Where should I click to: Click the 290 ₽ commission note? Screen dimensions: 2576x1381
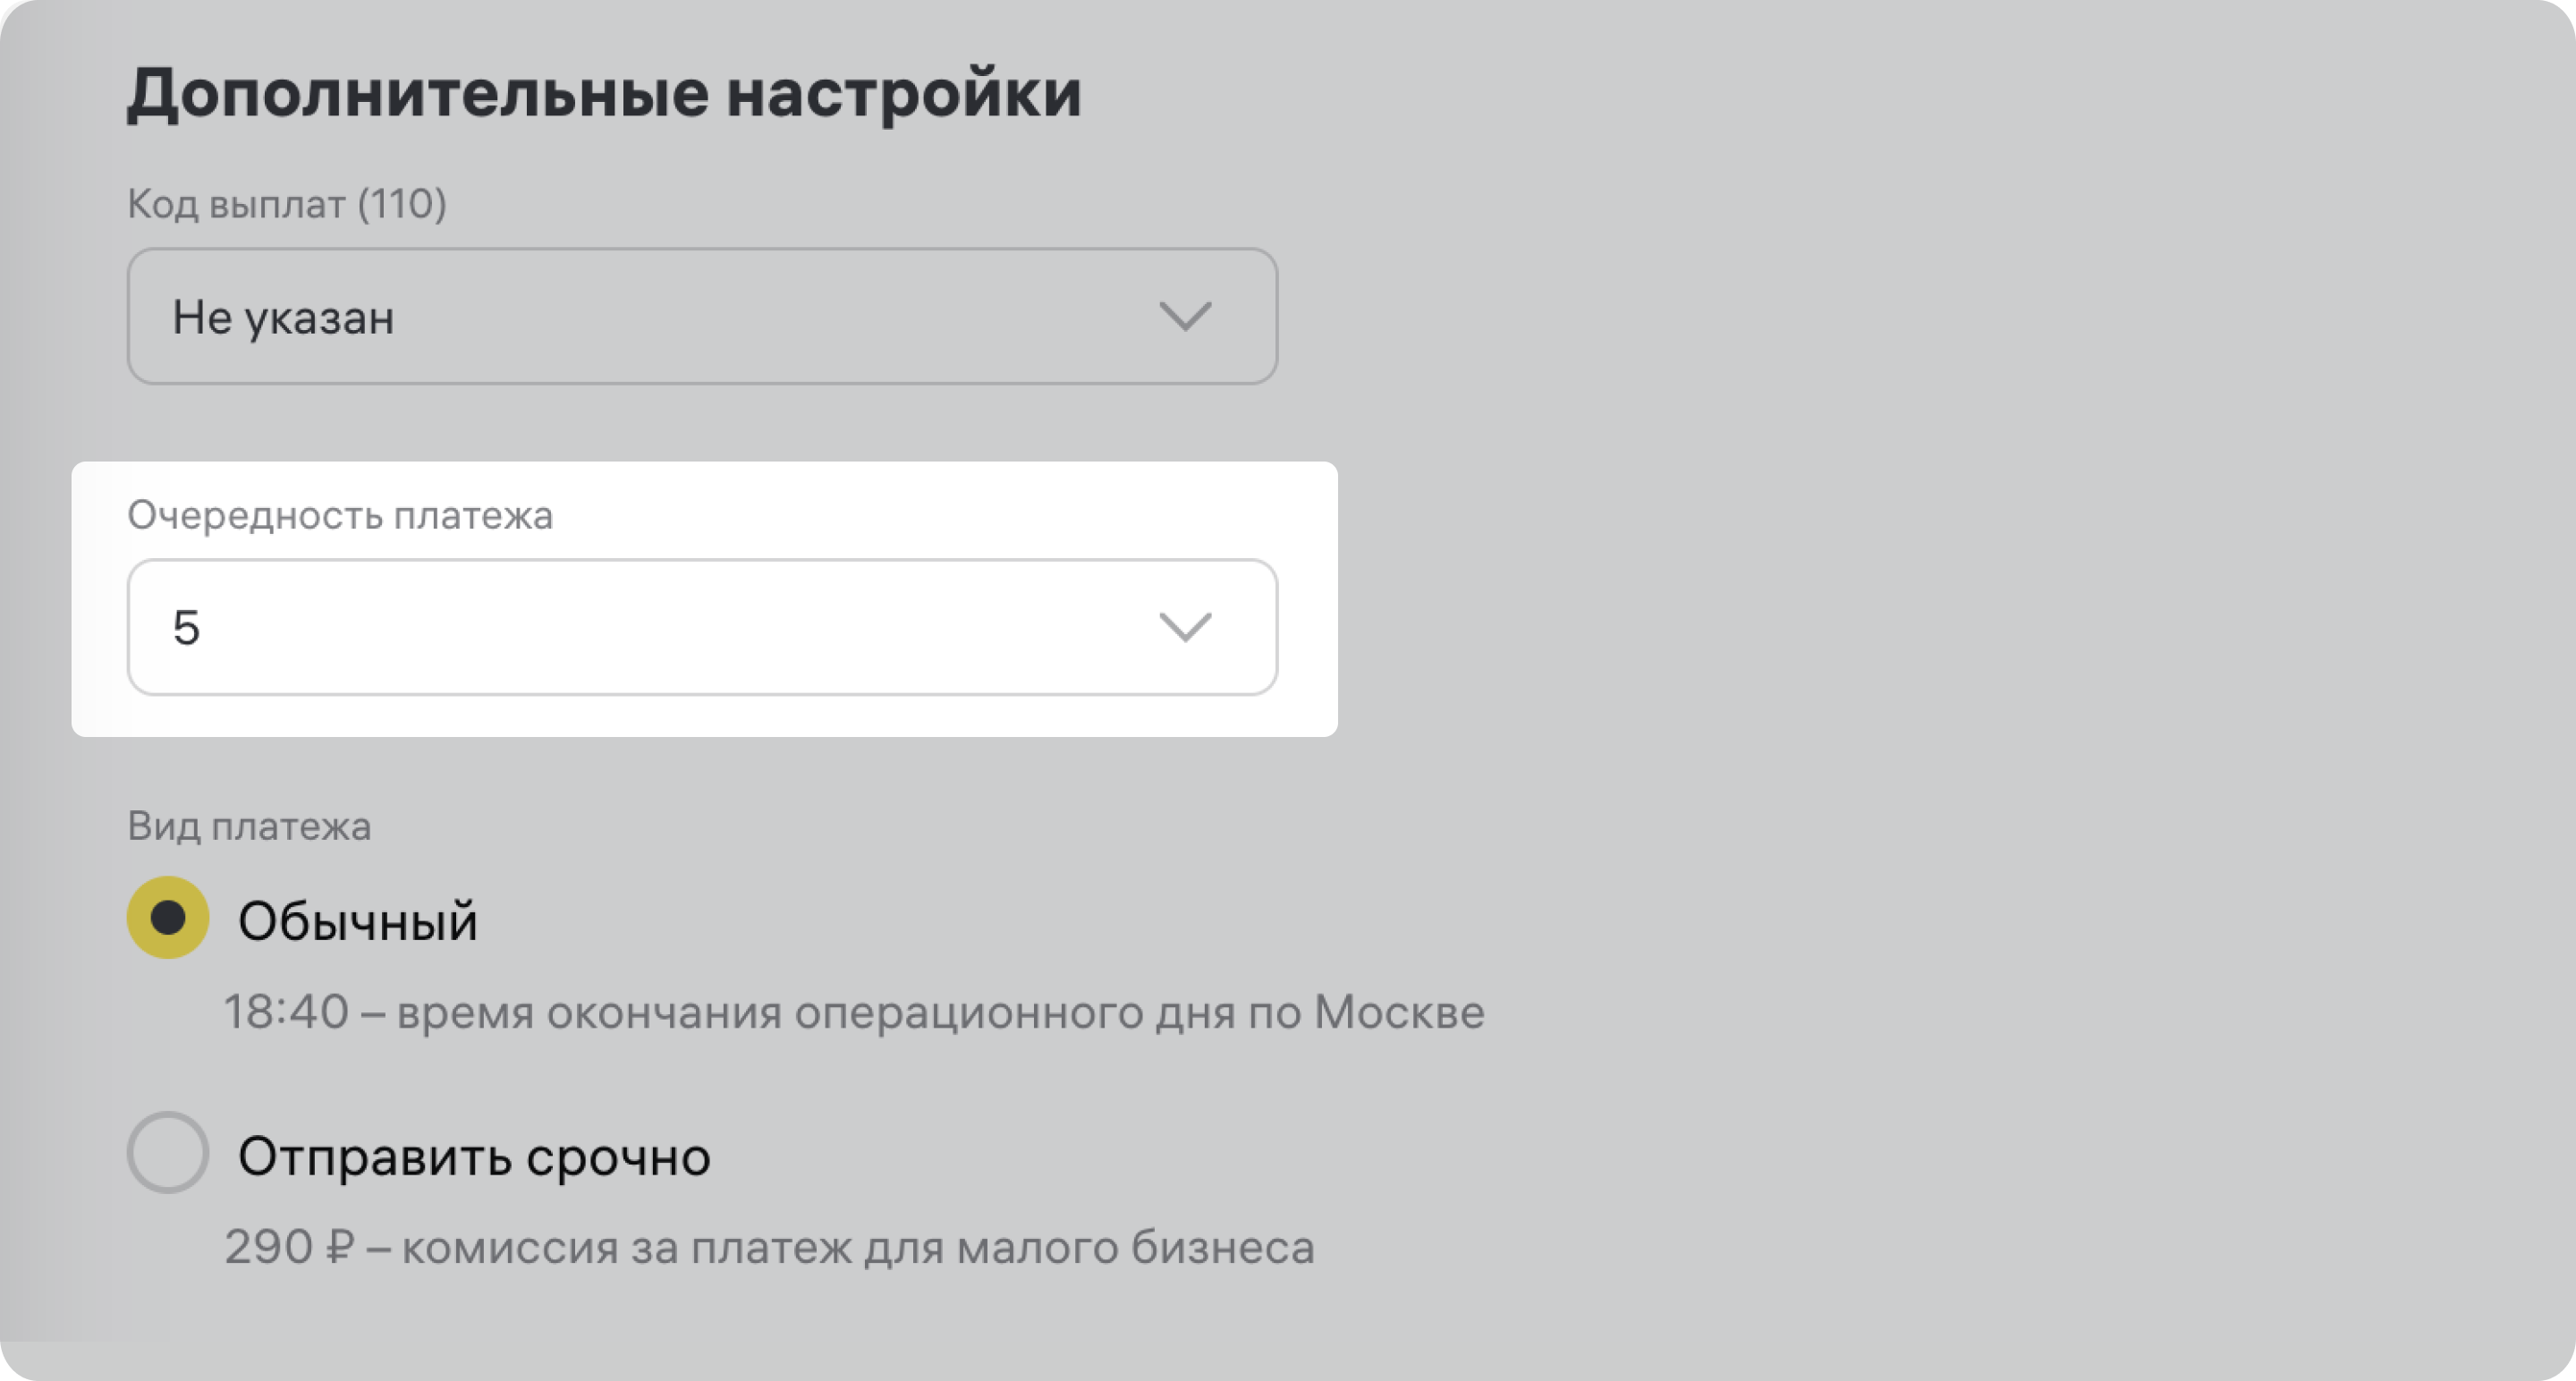coord(768,1247)
